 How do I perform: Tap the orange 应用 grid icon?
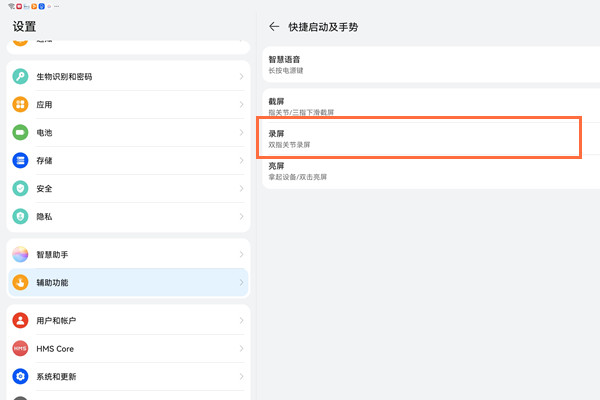tap(21, 105)
